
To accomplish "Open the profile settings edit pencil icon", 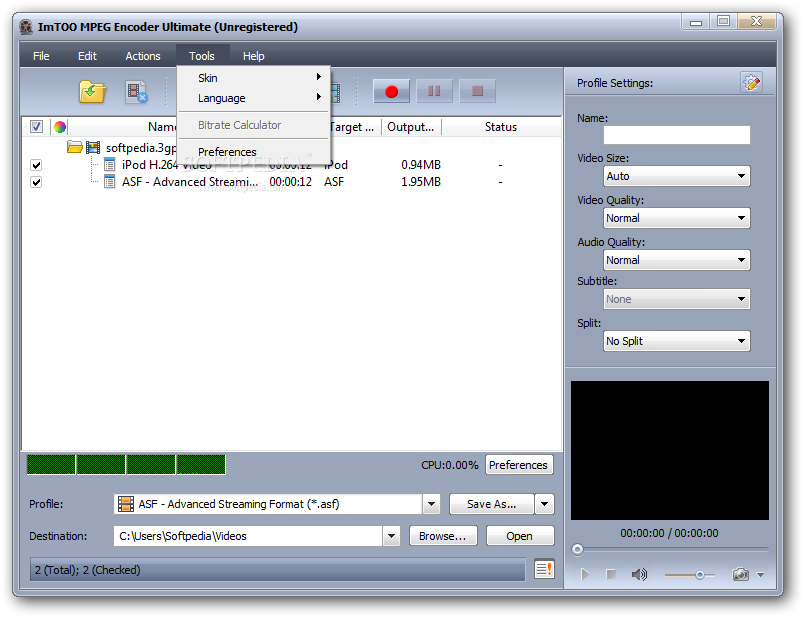I will pos(751,83).
